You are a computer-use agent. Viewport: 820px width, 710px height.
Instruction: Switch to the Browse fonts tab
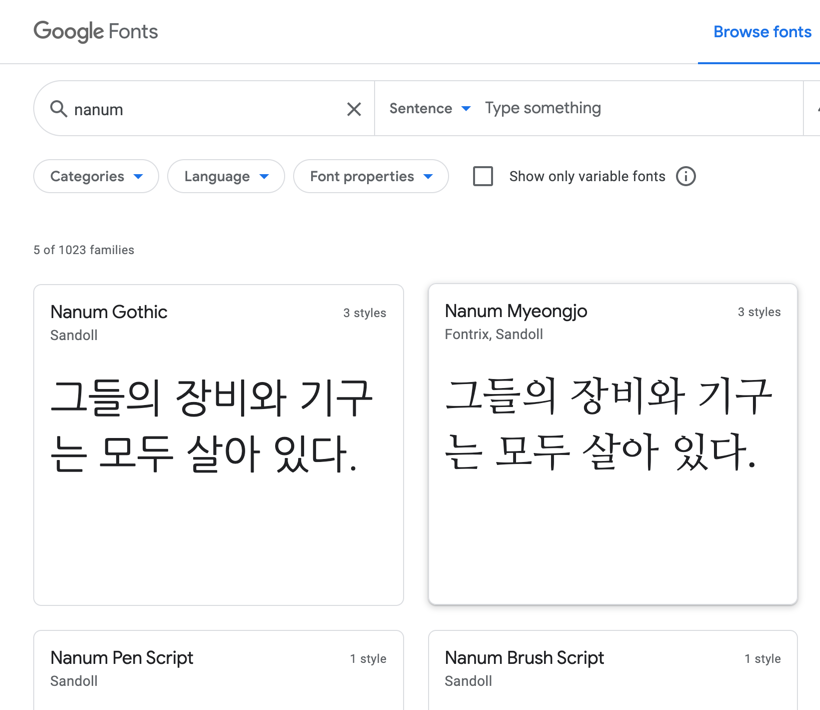761,32
